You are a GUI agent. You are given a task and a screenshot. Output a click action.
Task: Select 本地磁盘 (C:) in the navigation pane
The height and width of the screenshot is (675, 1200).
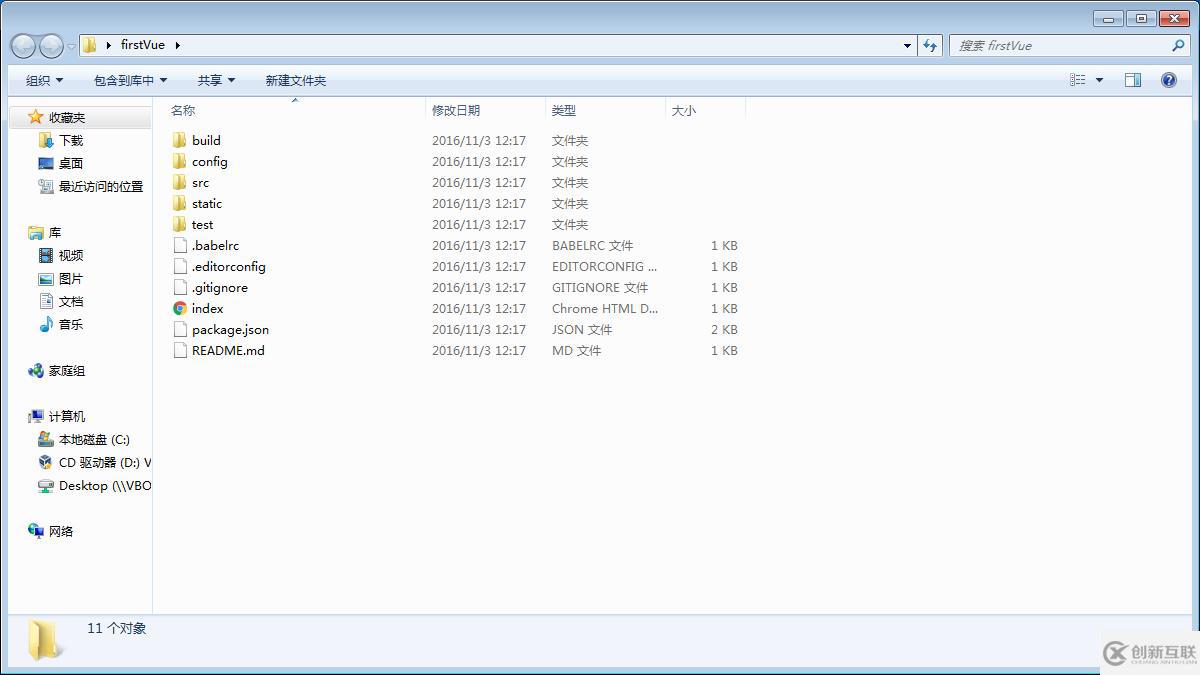pos(96,439)
